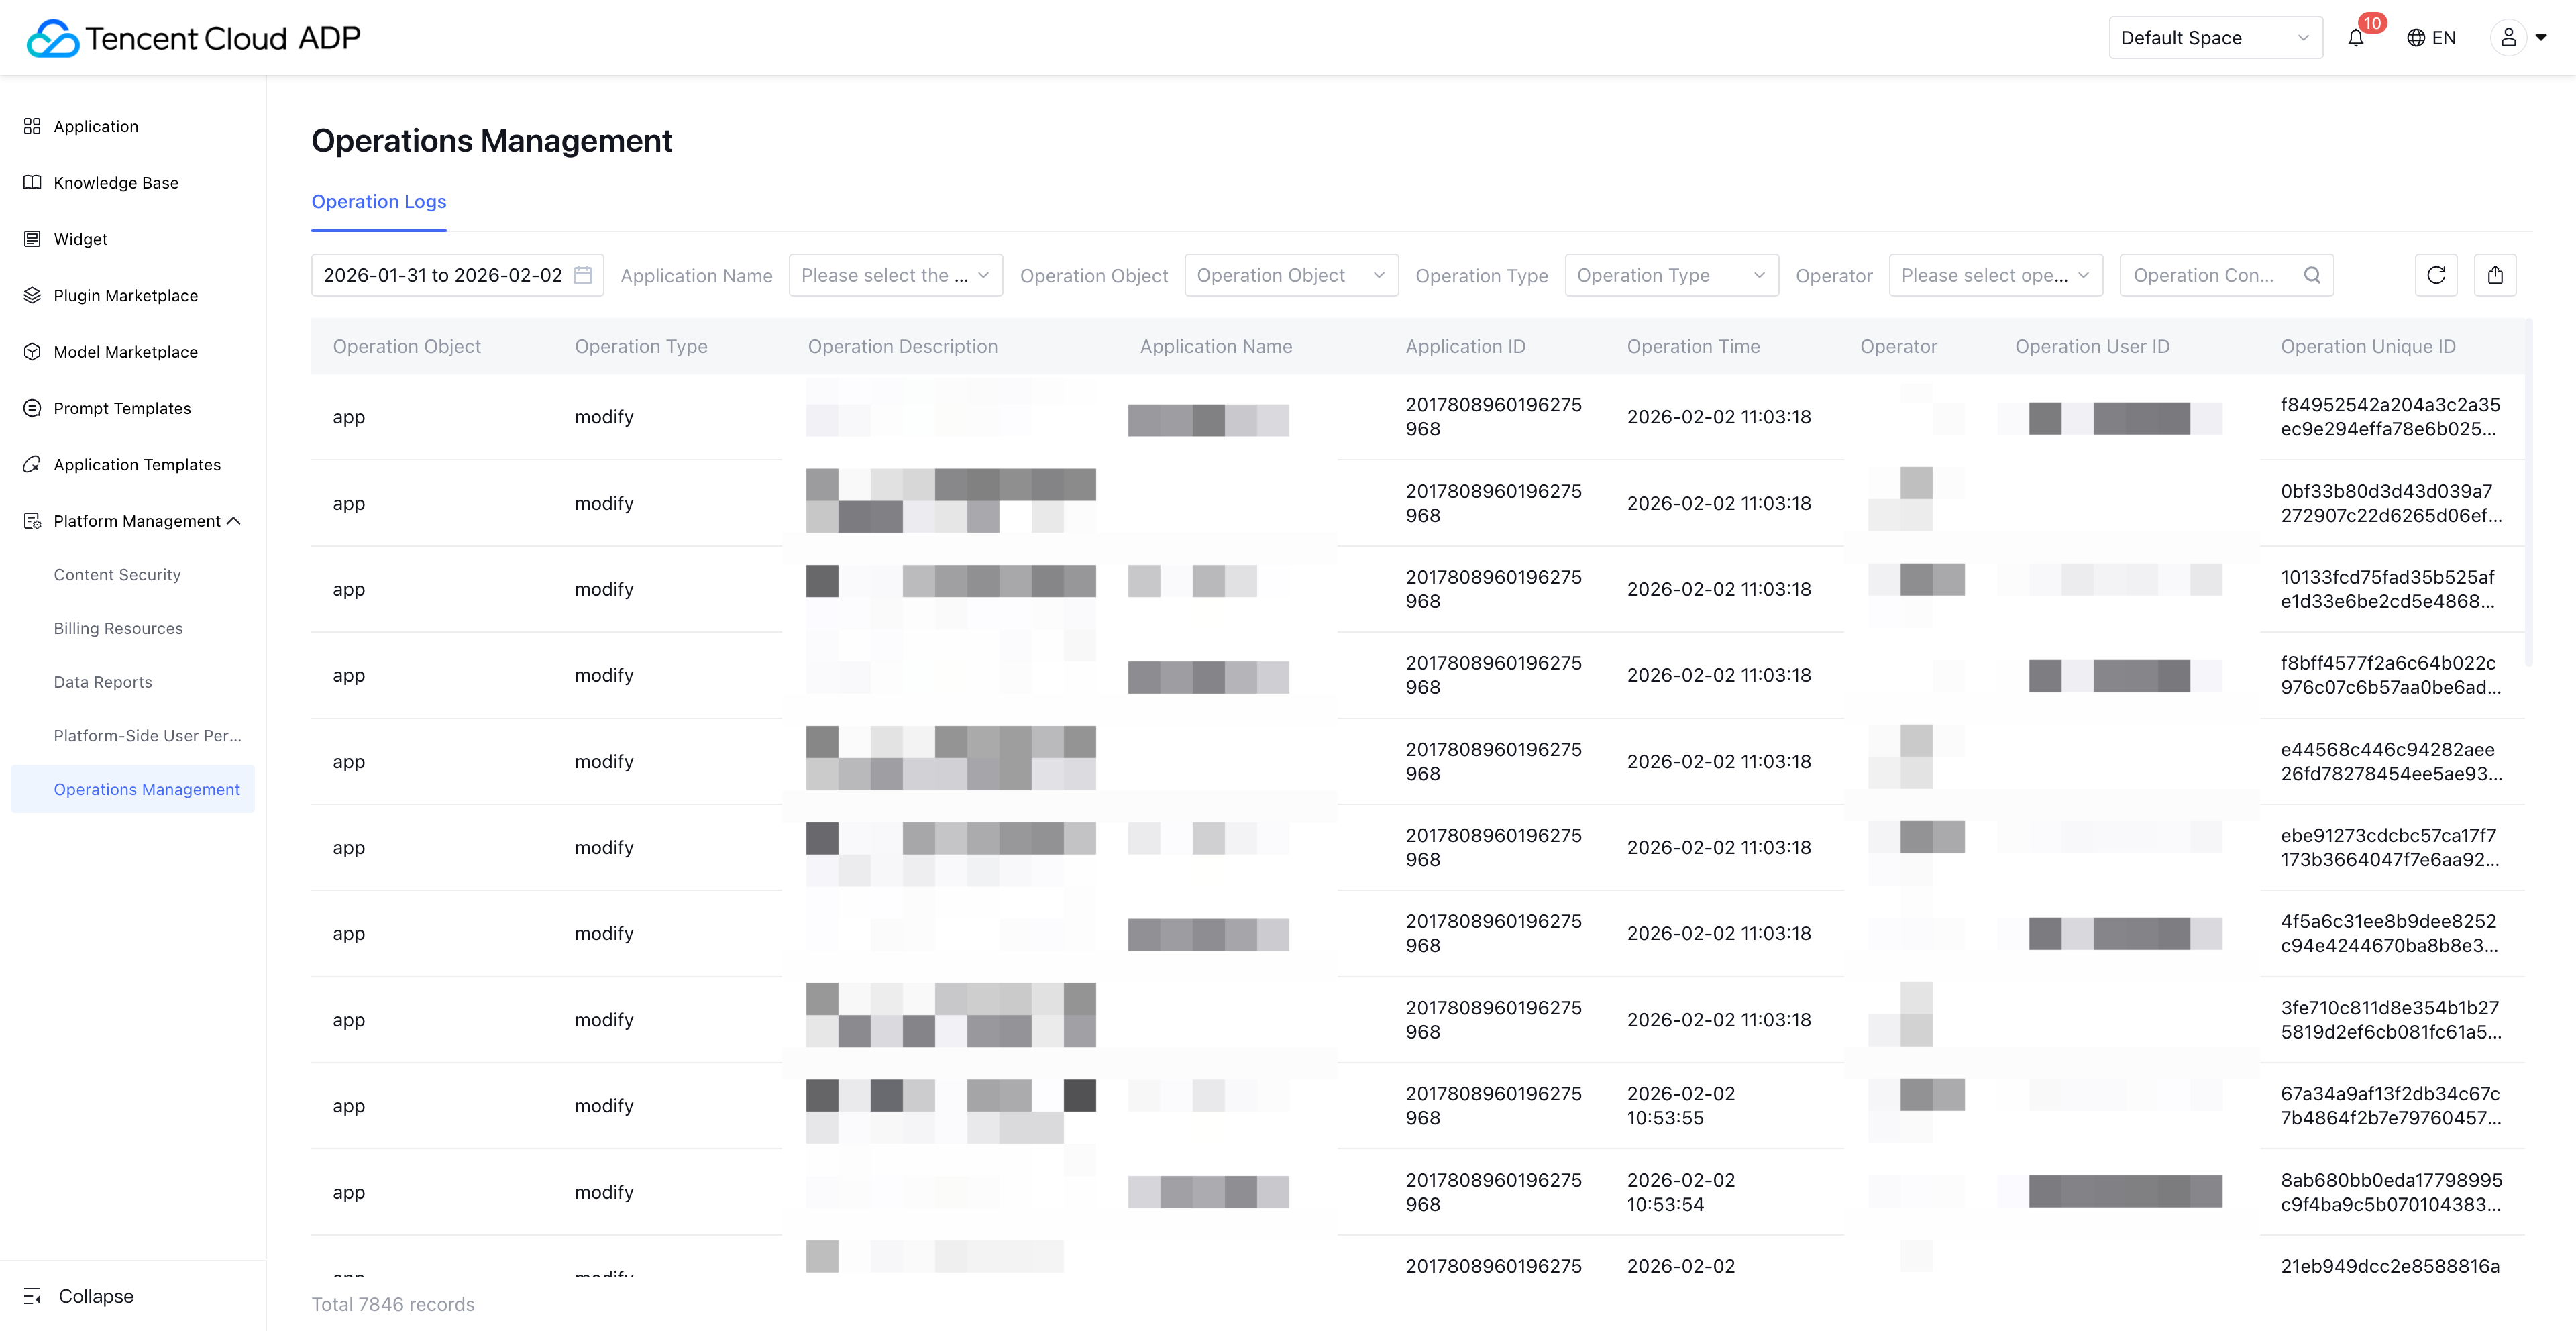
Task: Click the export logs icon
Action: (2495, 275)
